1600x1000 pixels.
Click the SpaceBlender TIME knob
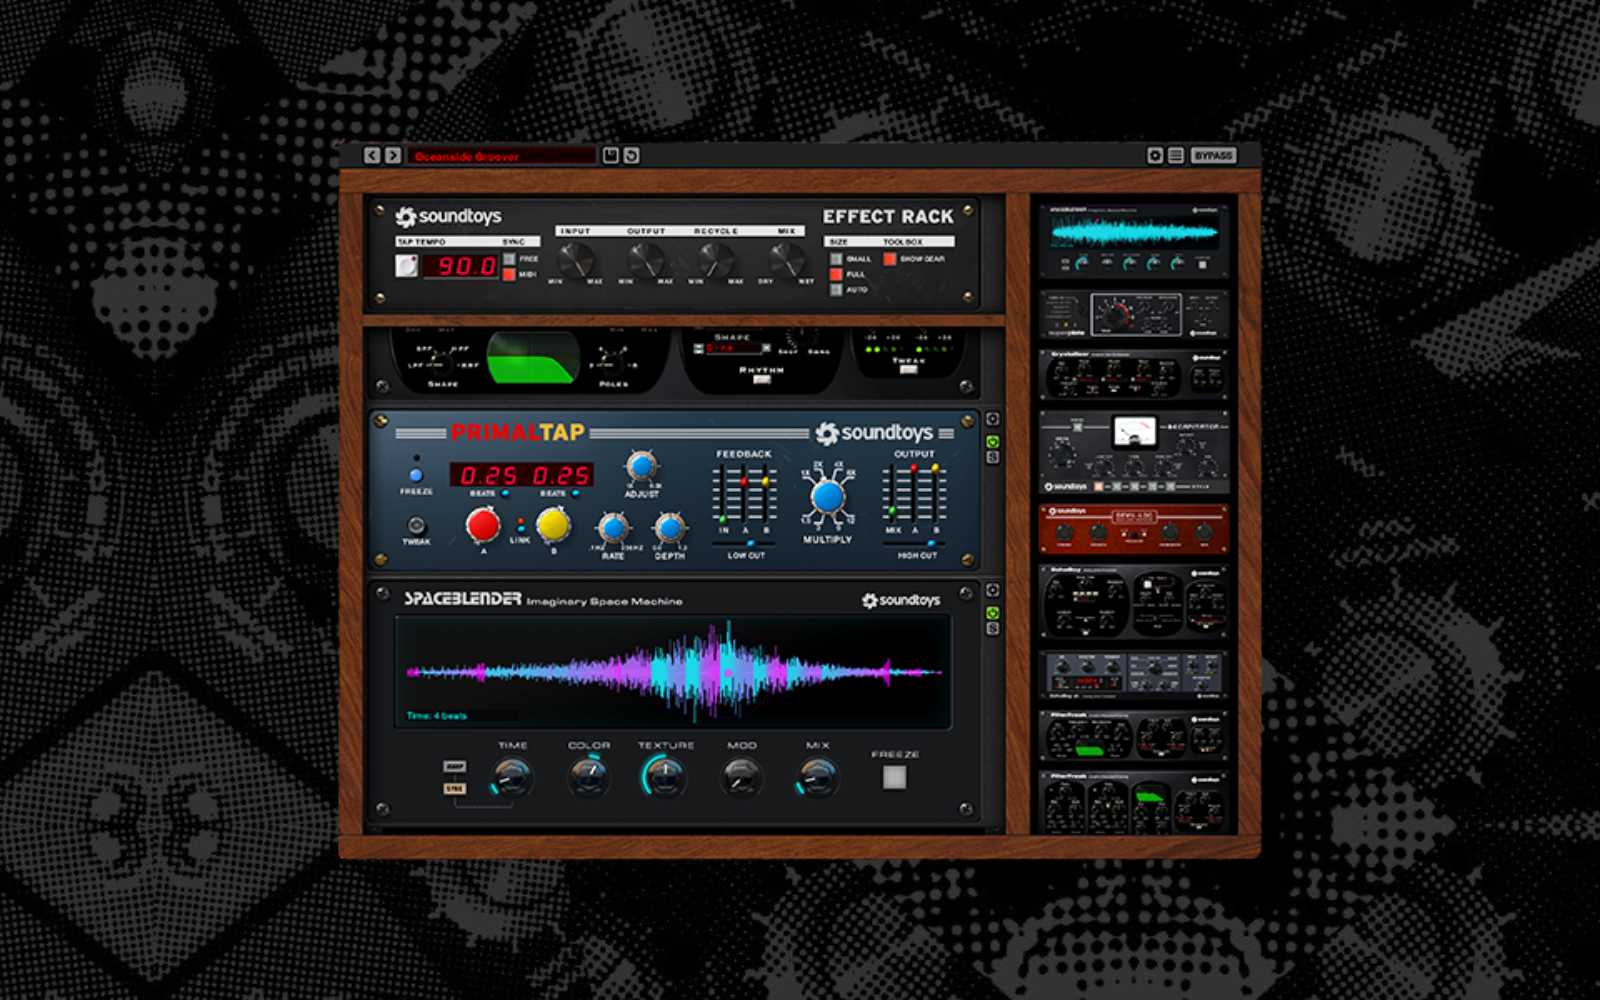point(512,777)
